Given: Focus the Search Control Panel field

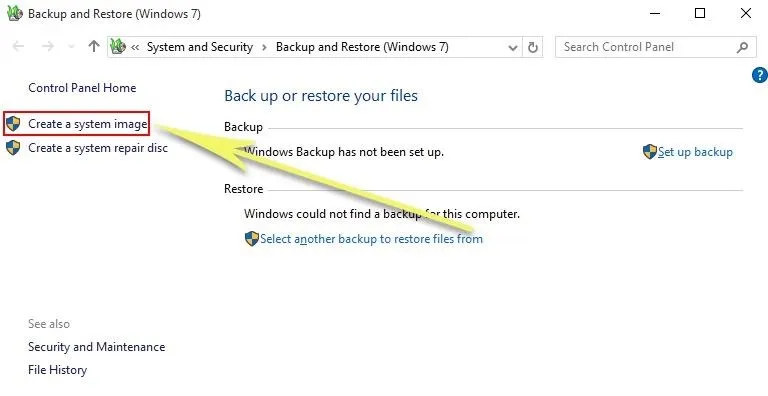Looking at the screenshot, I should [x=646, y=47].
